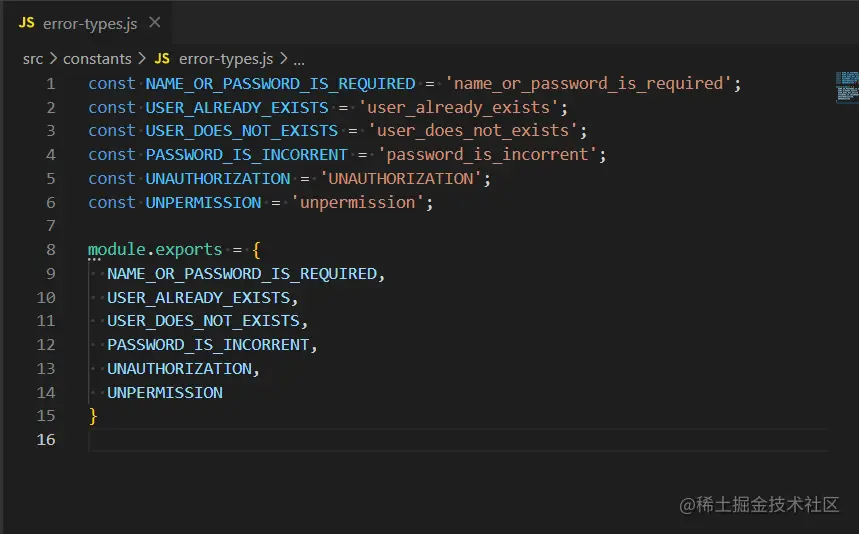The height and width of the screenshot is (534, 859).
Task: Click the const keyword on line 1
Action: coord(112,84)
